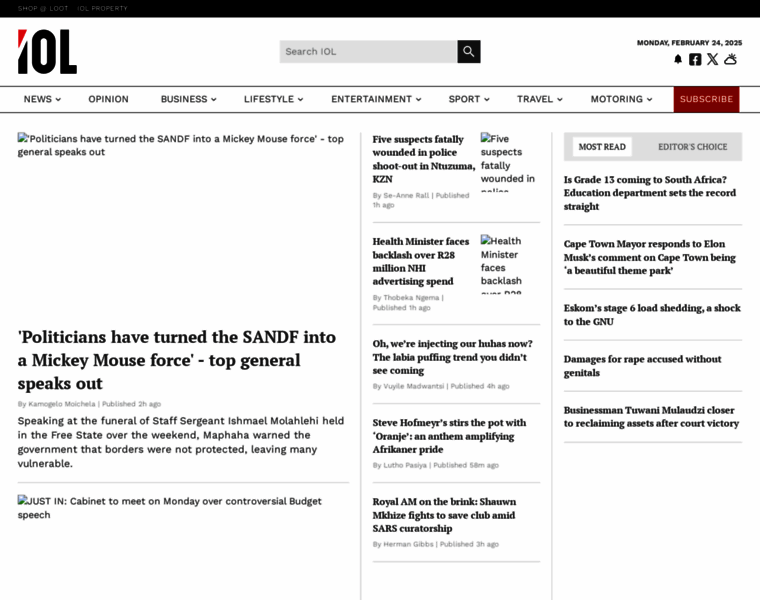The width and height of the screenshot is (760, 600).
Task: Open the Opinion section
Action: [109, 99]
